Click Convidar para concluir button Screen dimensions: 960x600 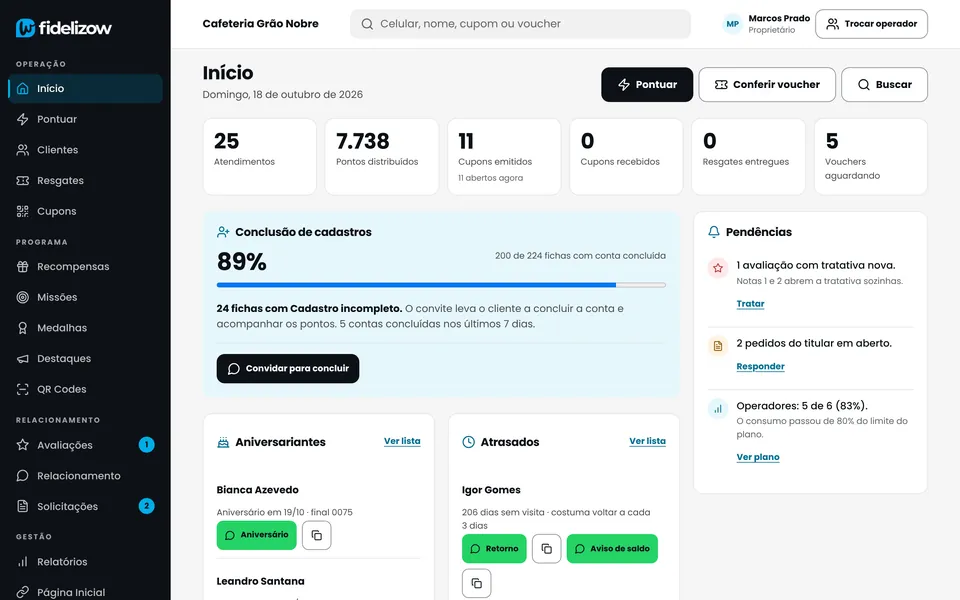click(x=288, y=369)
